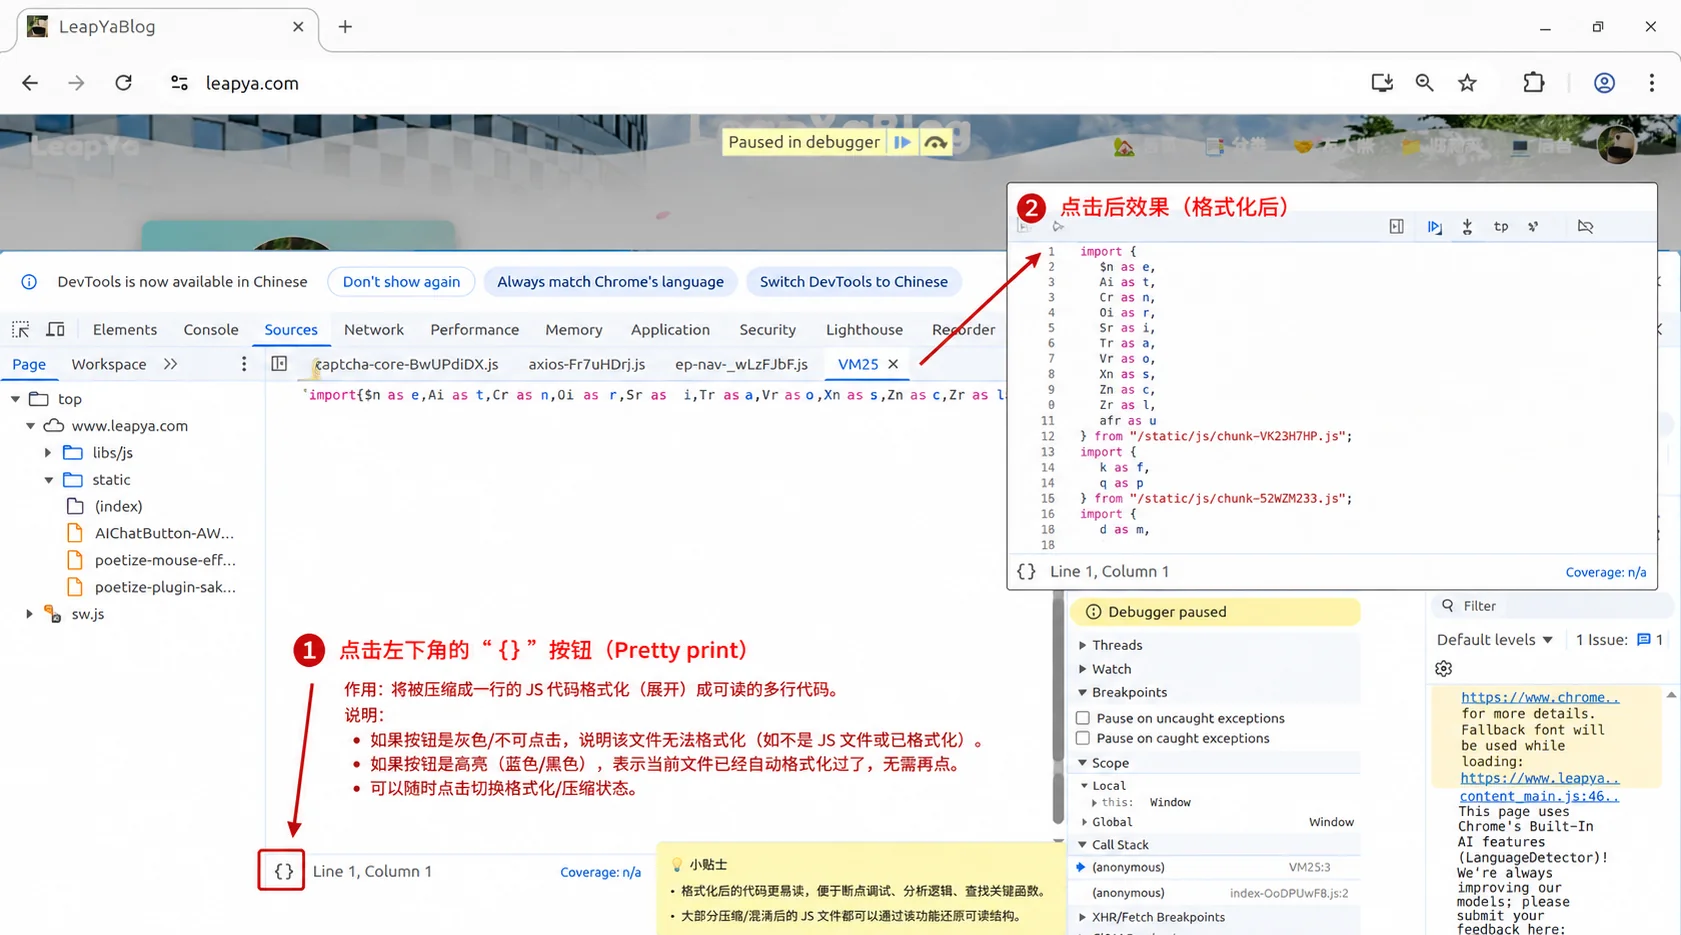The height and width of the screenshot is (935, 1681).
Task: Click toggle sidebar icon in popup toolbar
Action: [x=1397, y=227]
